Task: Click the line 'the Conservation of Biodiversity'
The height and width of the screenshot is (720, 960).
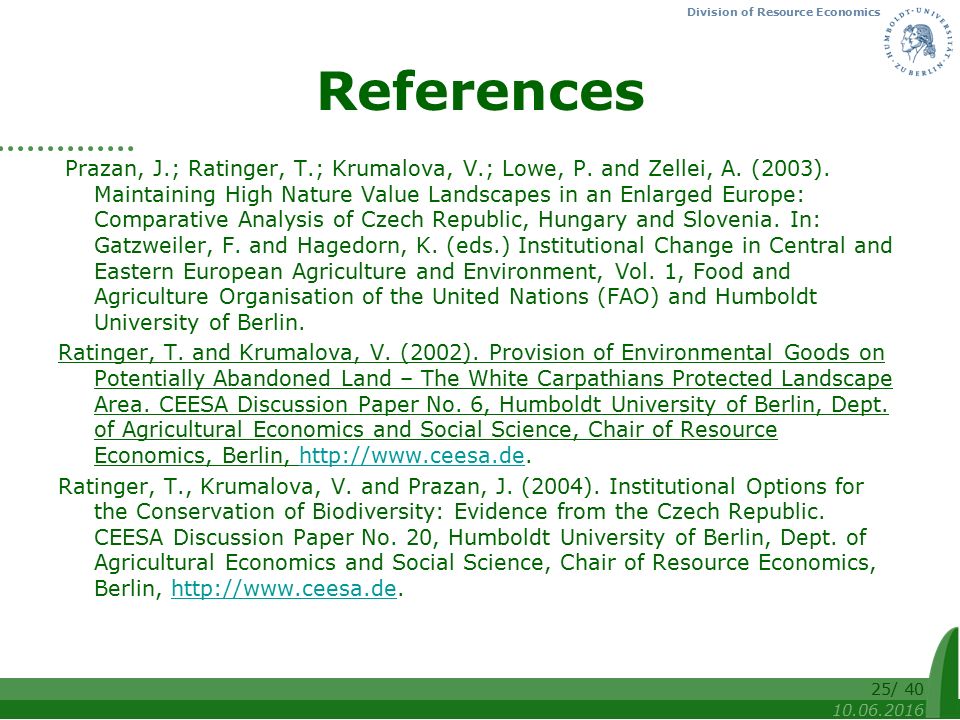Action: coord(459,511)
